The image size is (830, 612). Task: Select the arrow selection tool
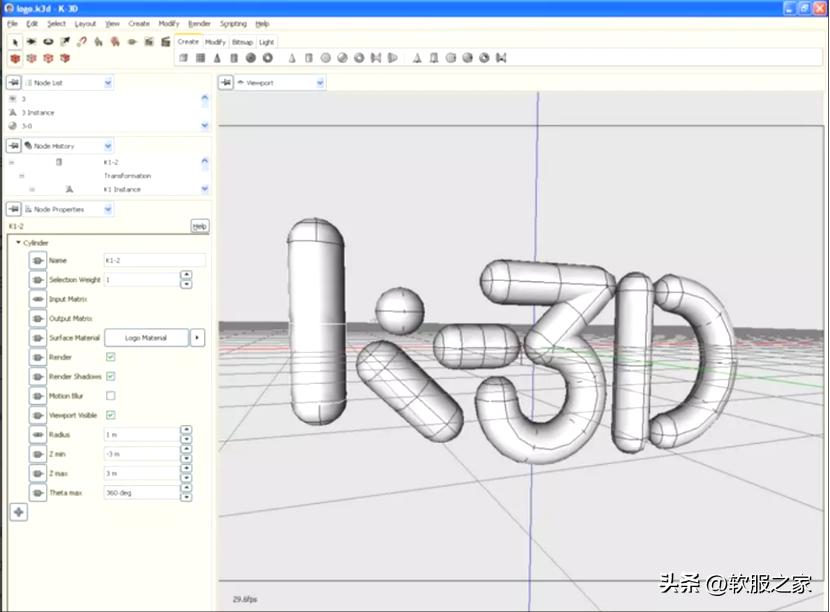tap(14, 42)
